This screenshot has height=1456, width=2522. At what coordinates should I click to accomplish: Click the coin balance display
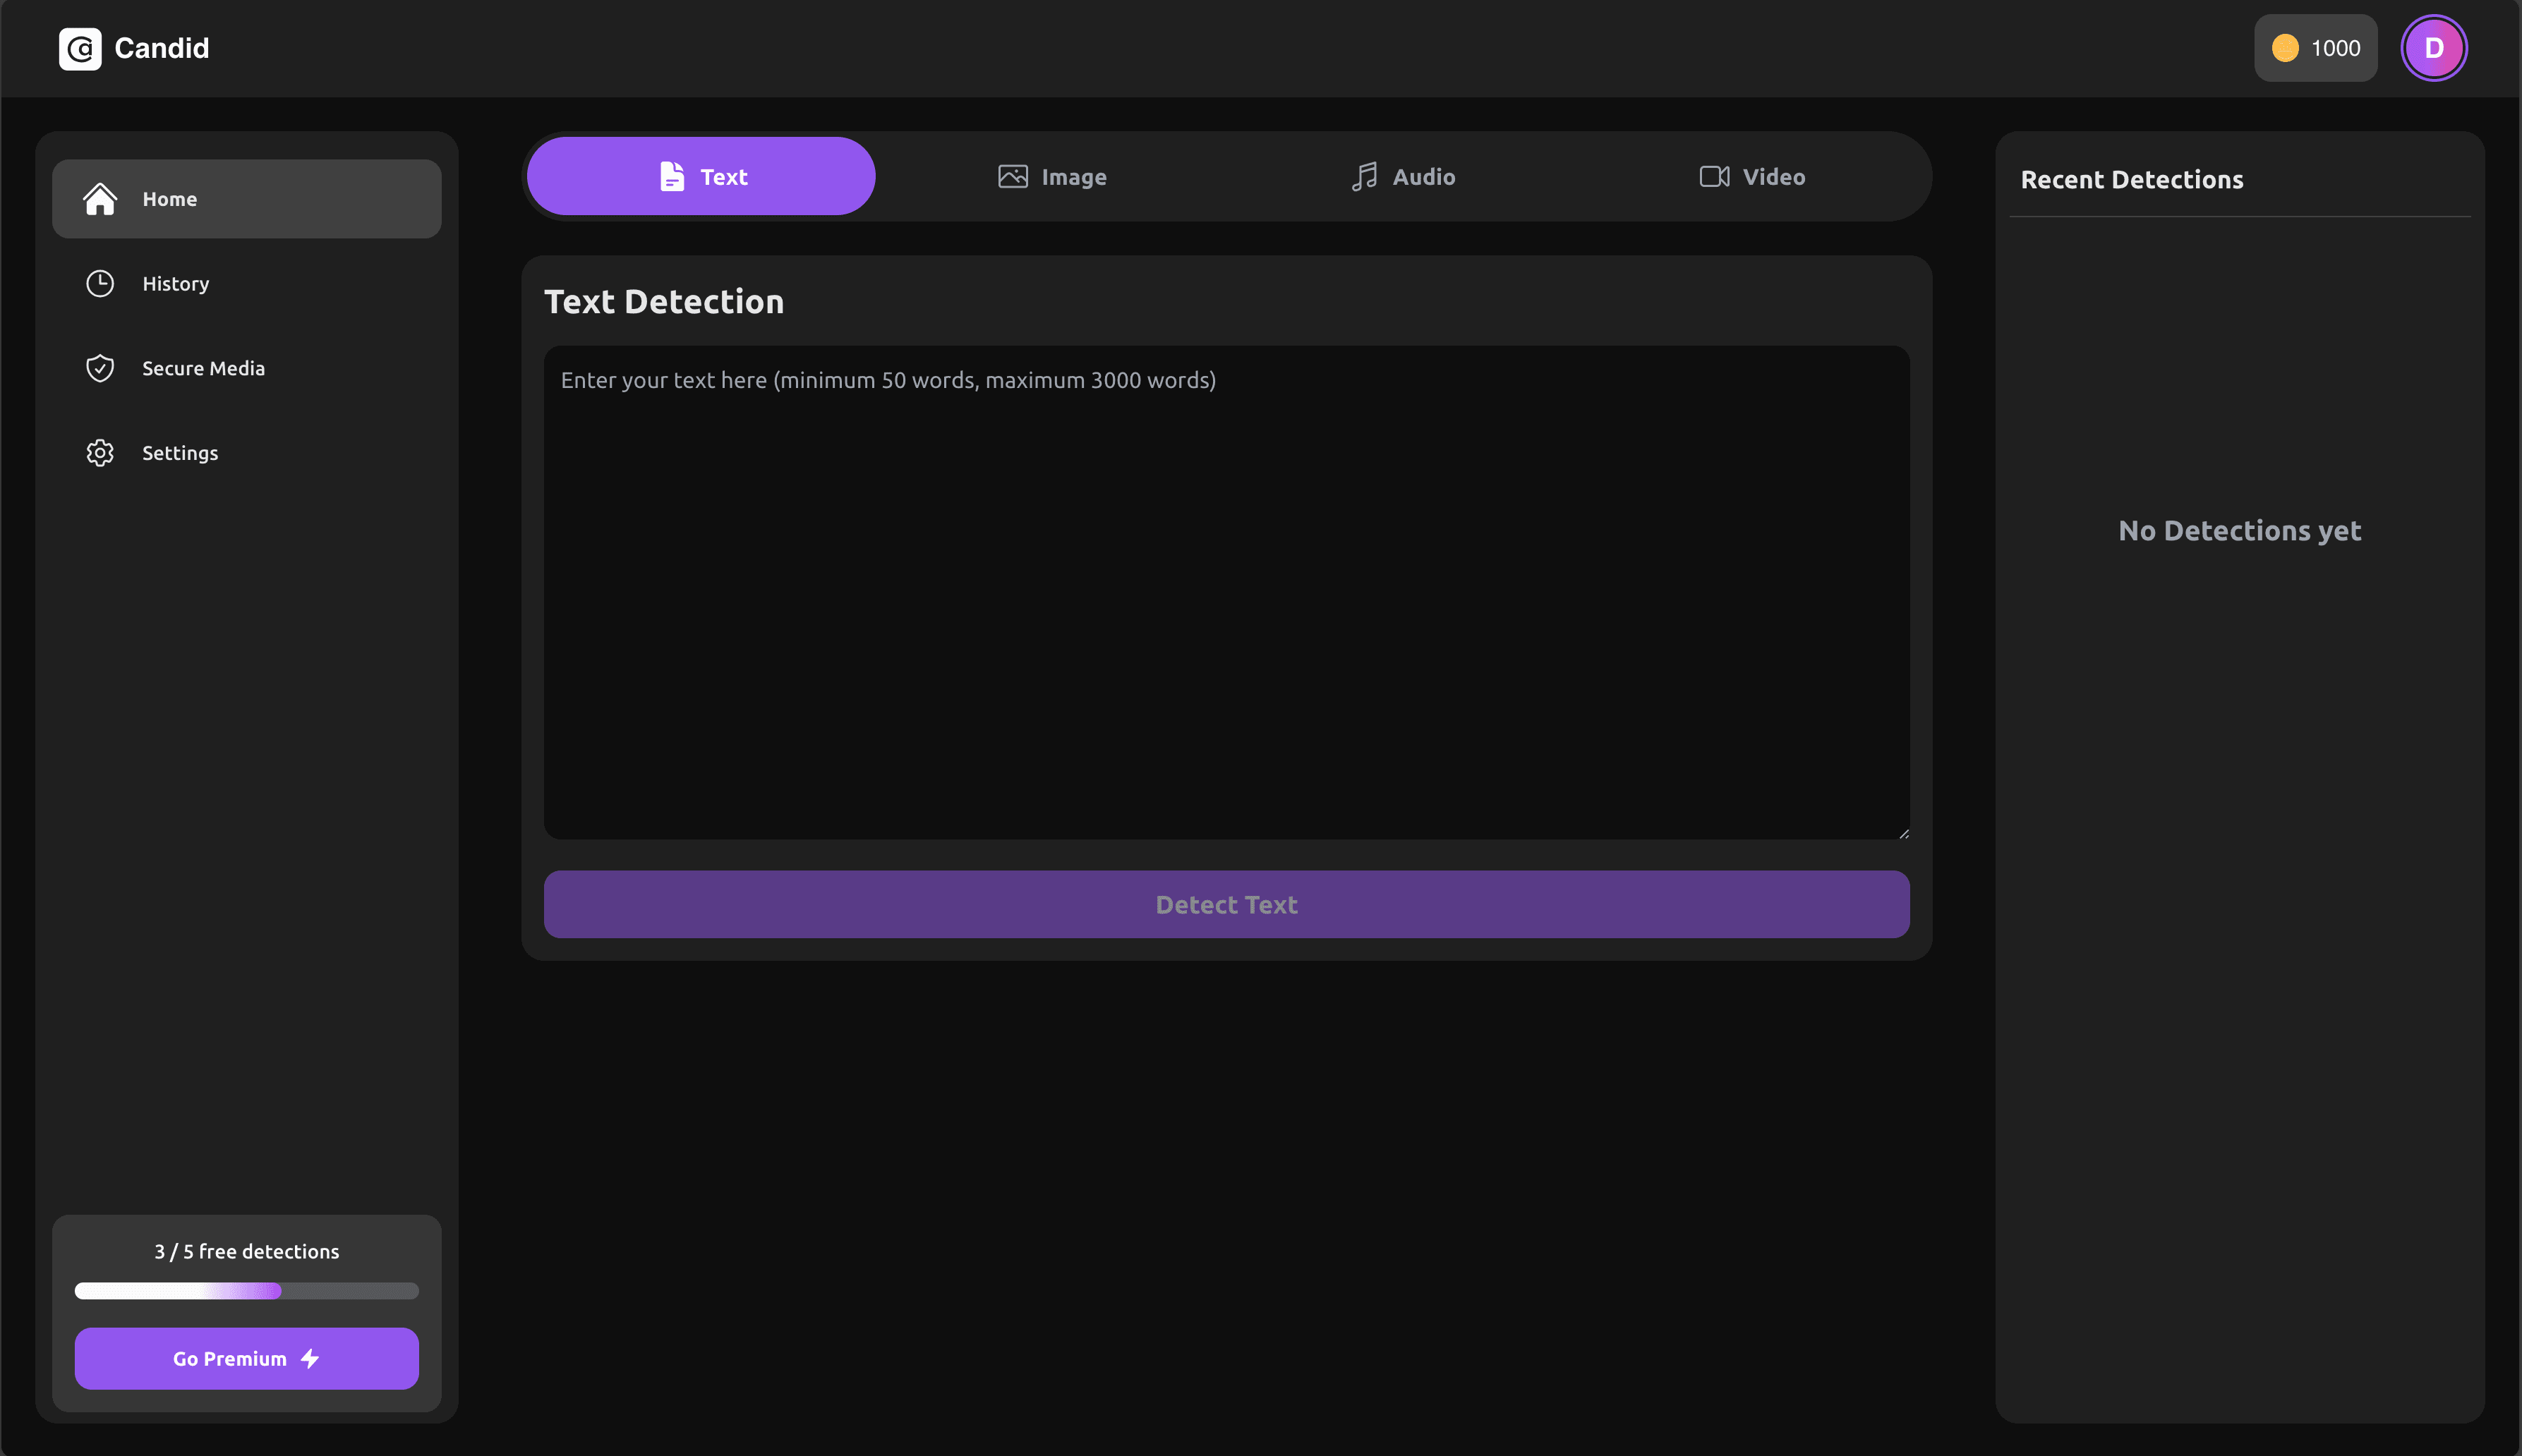[2317, 47]
